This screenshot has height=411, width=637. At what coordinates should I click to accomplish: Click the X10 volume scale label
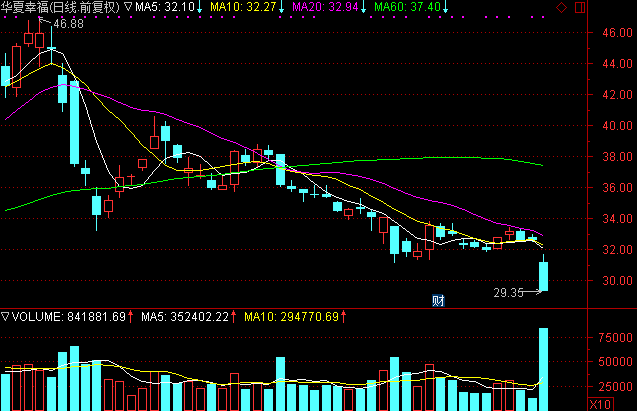(x=600, y=405)
